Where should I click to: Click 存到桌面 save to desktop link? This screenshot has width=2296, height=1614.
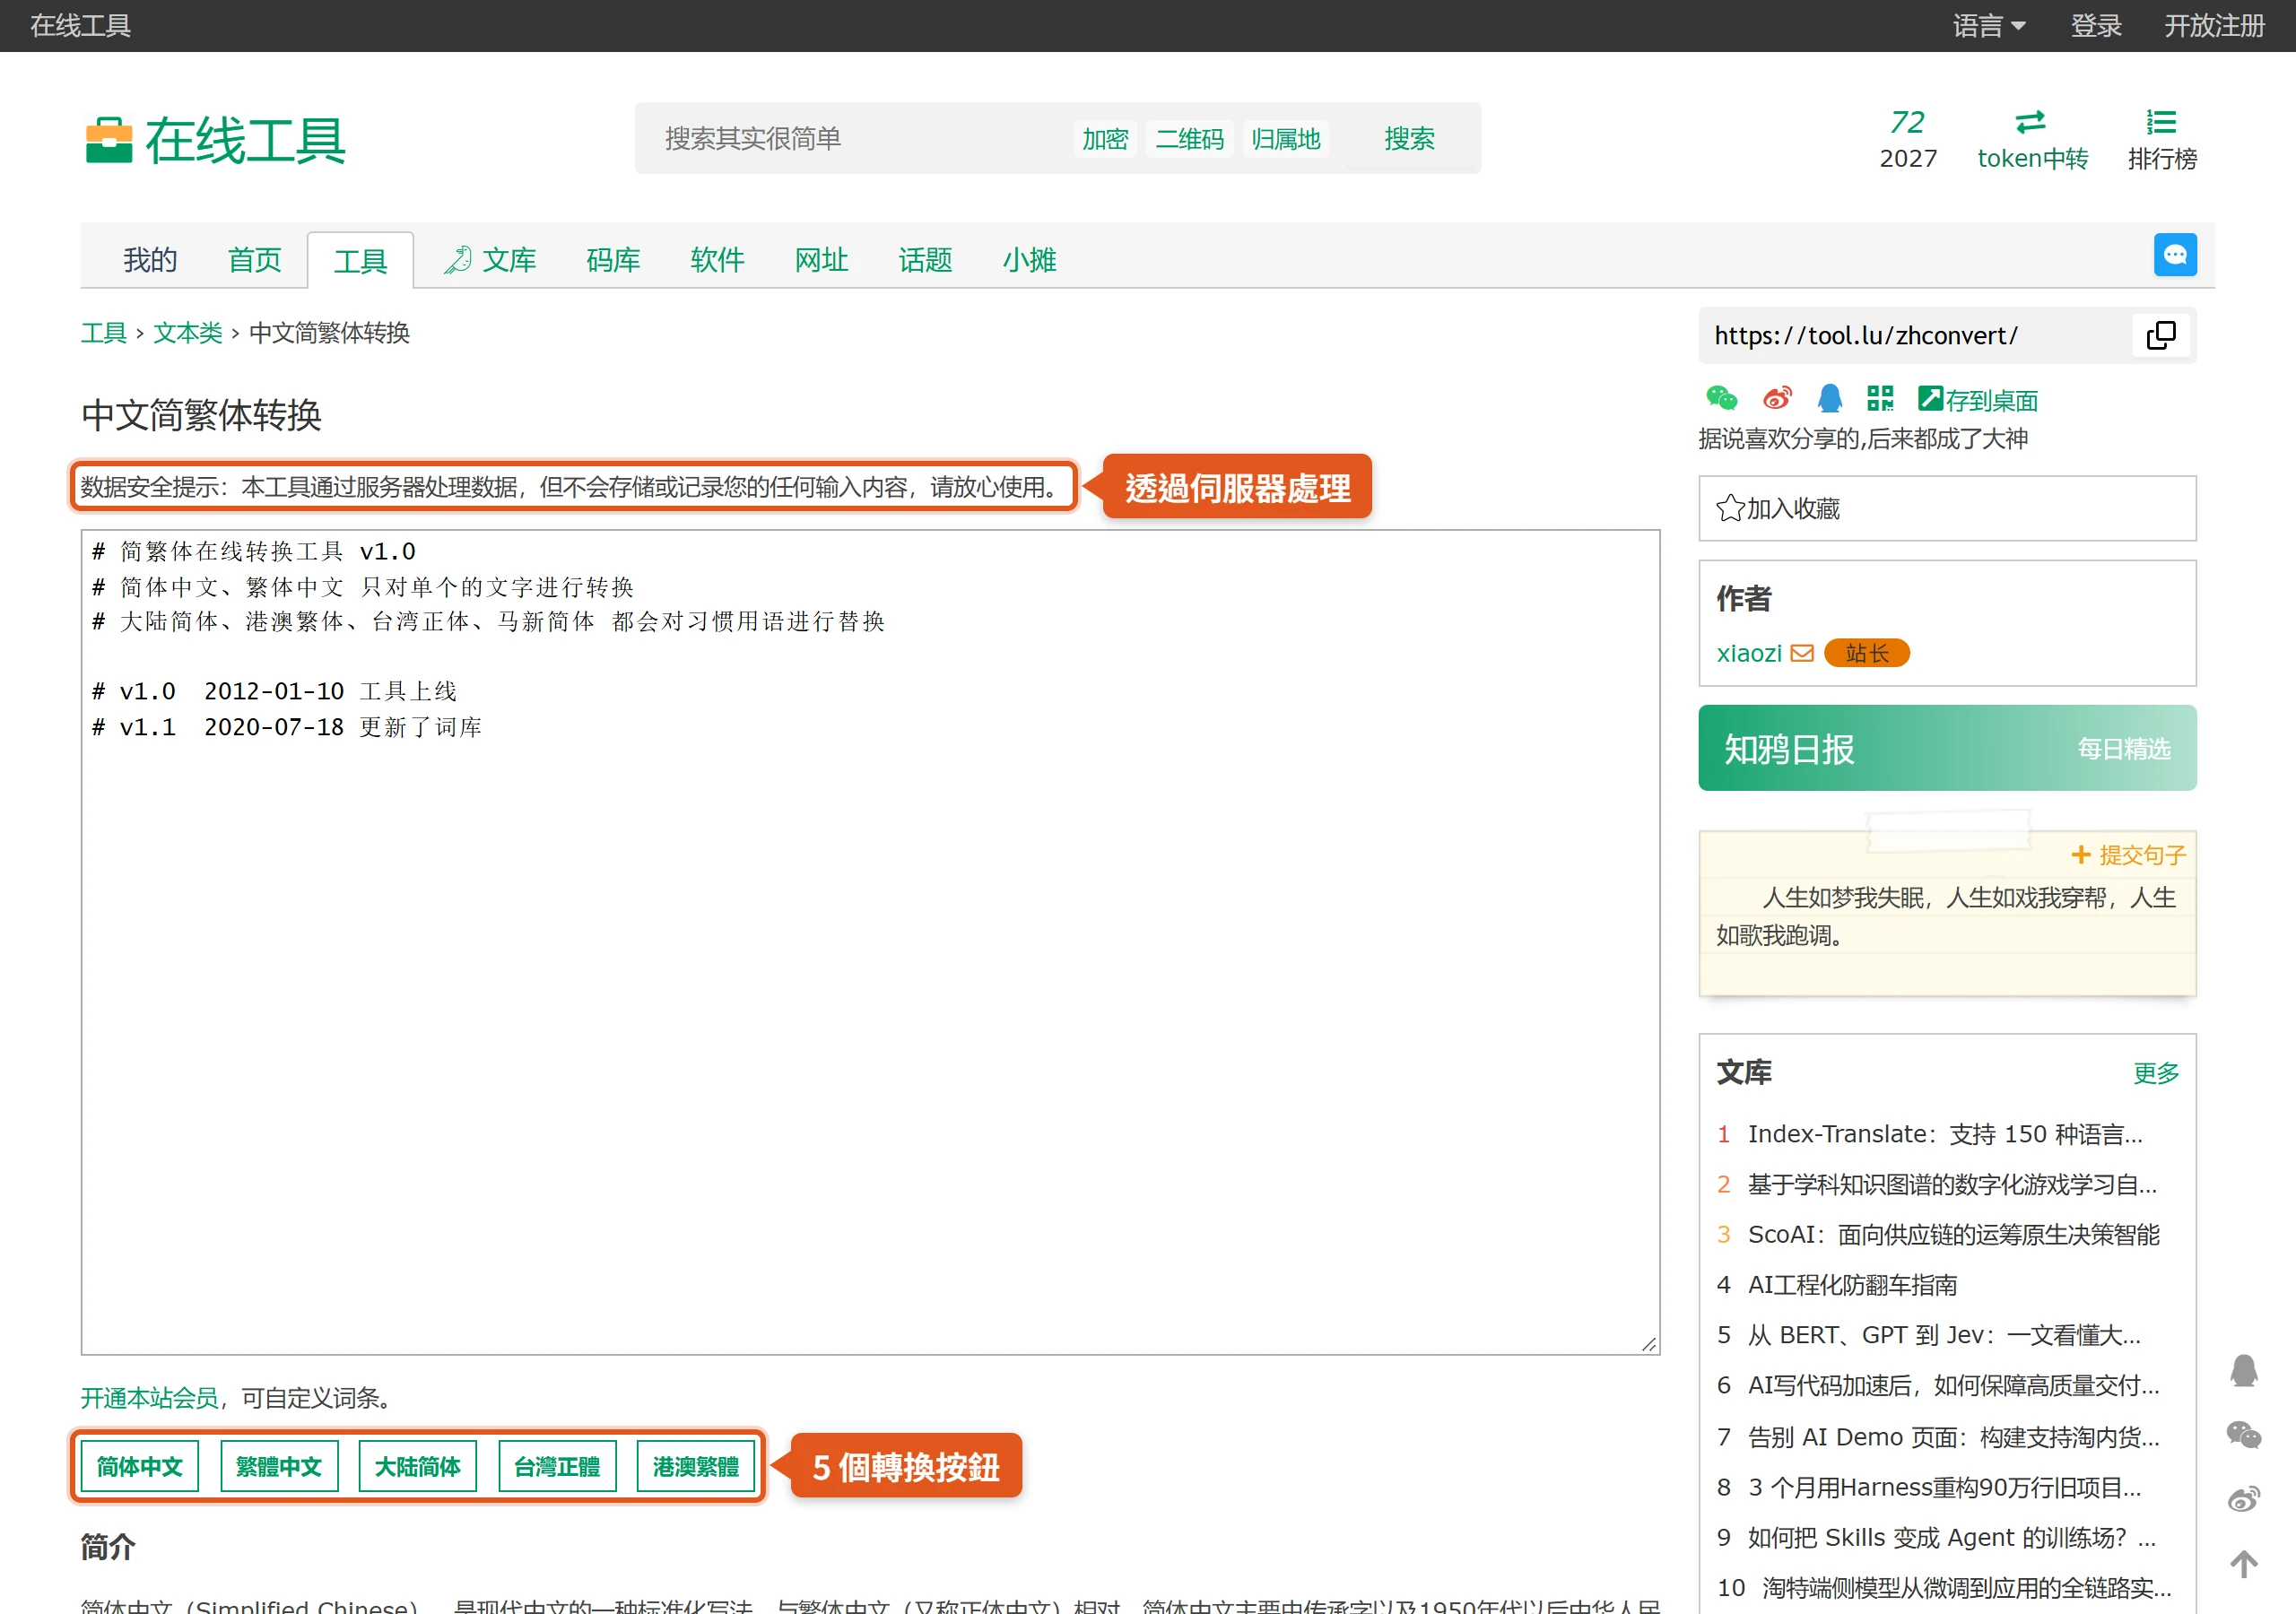[1977, 400]
